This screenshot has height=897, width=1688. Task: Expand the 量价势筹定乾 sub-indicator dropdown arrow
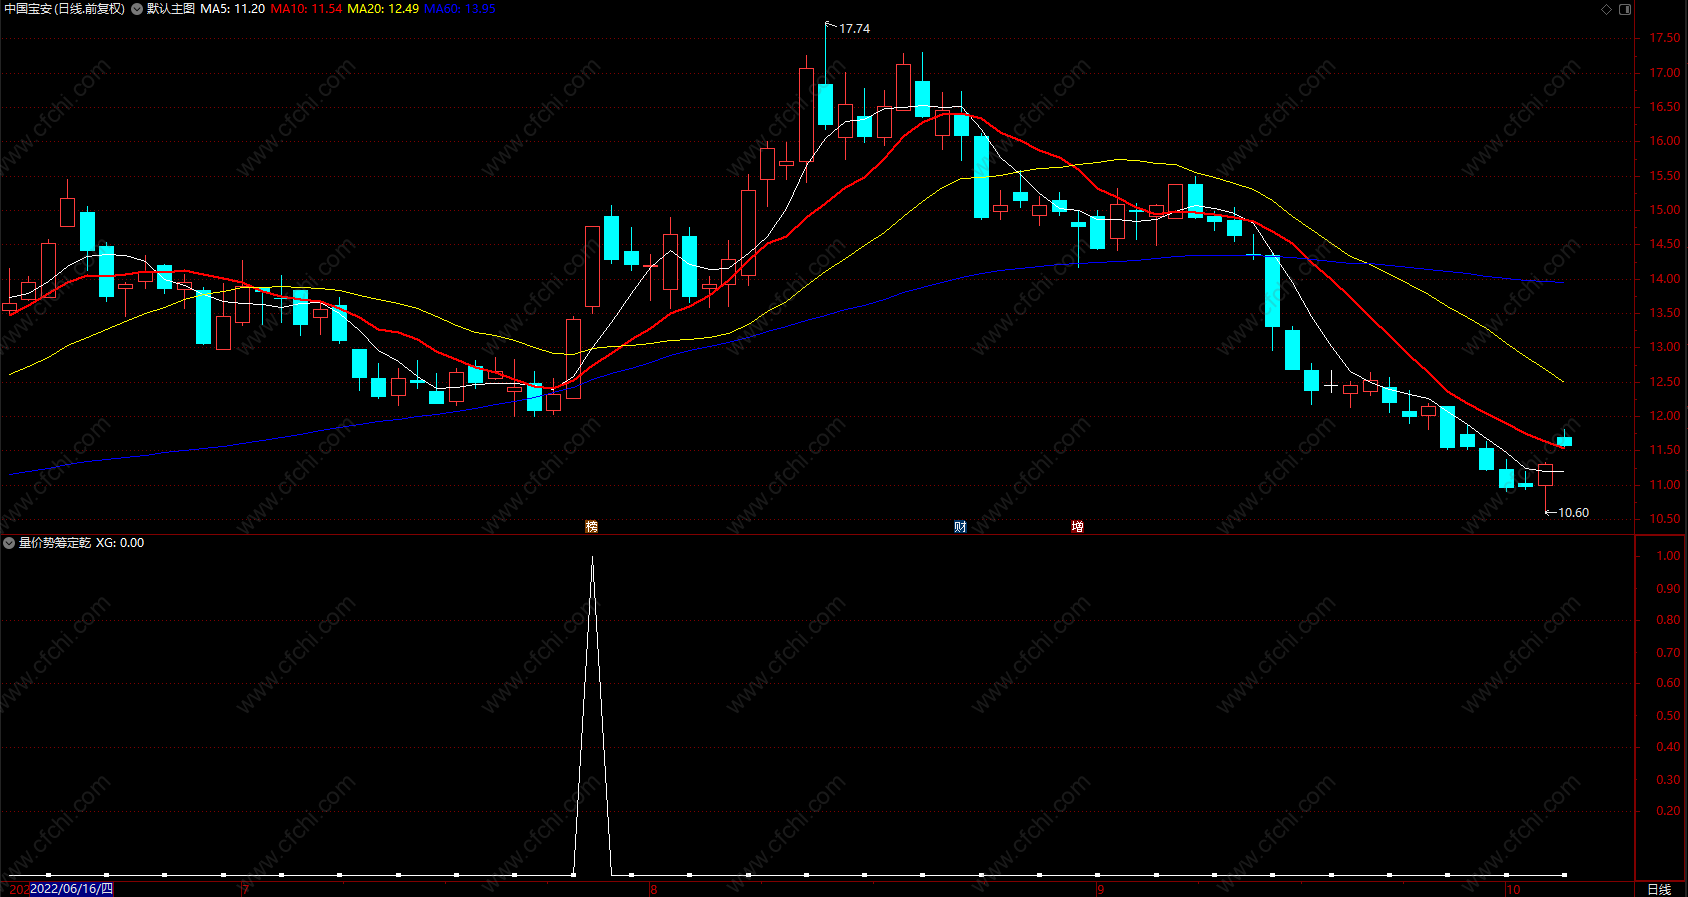pyautogui.click(x=9, y=543)
